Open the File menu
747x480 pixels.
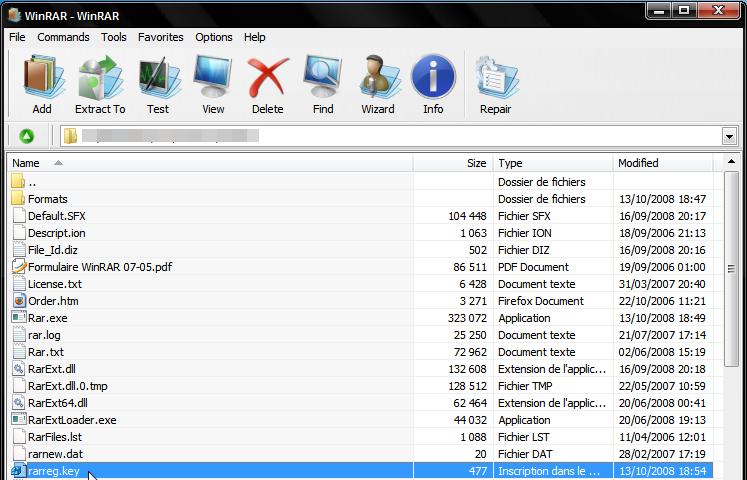pos(17,37)
